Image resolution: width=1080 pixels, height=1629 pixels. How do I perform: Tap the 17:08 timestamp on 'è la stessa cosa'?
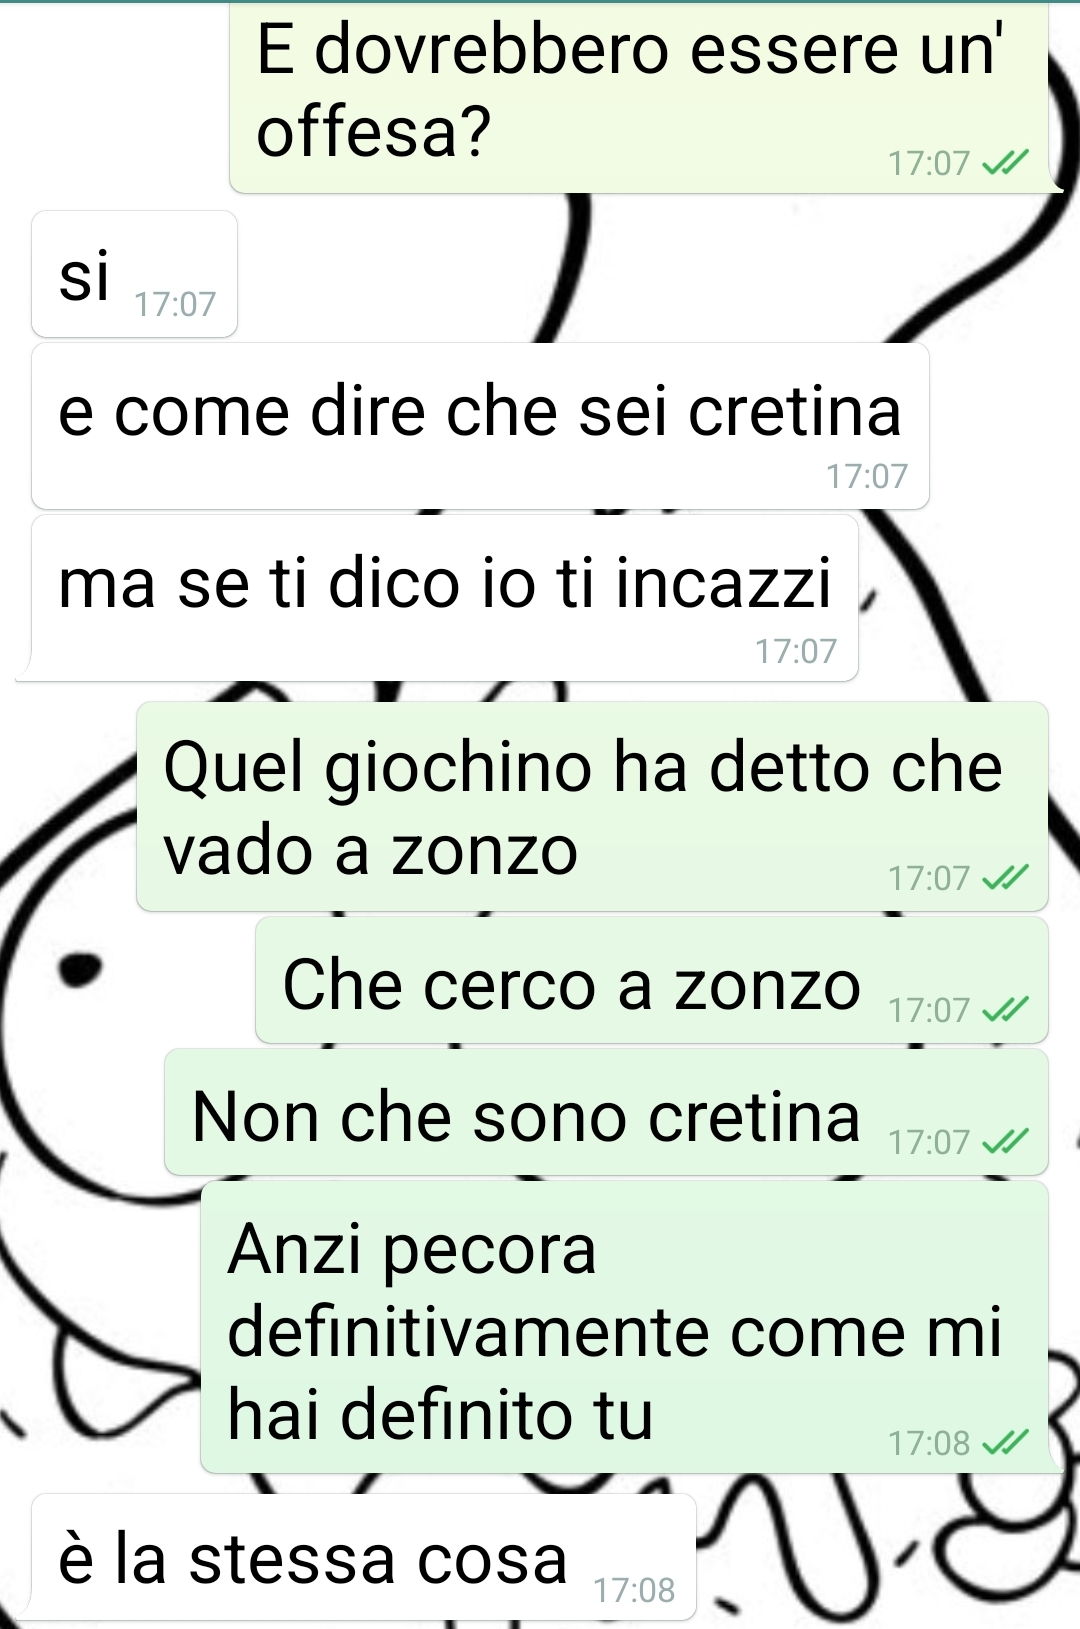tap(634, 1590)
